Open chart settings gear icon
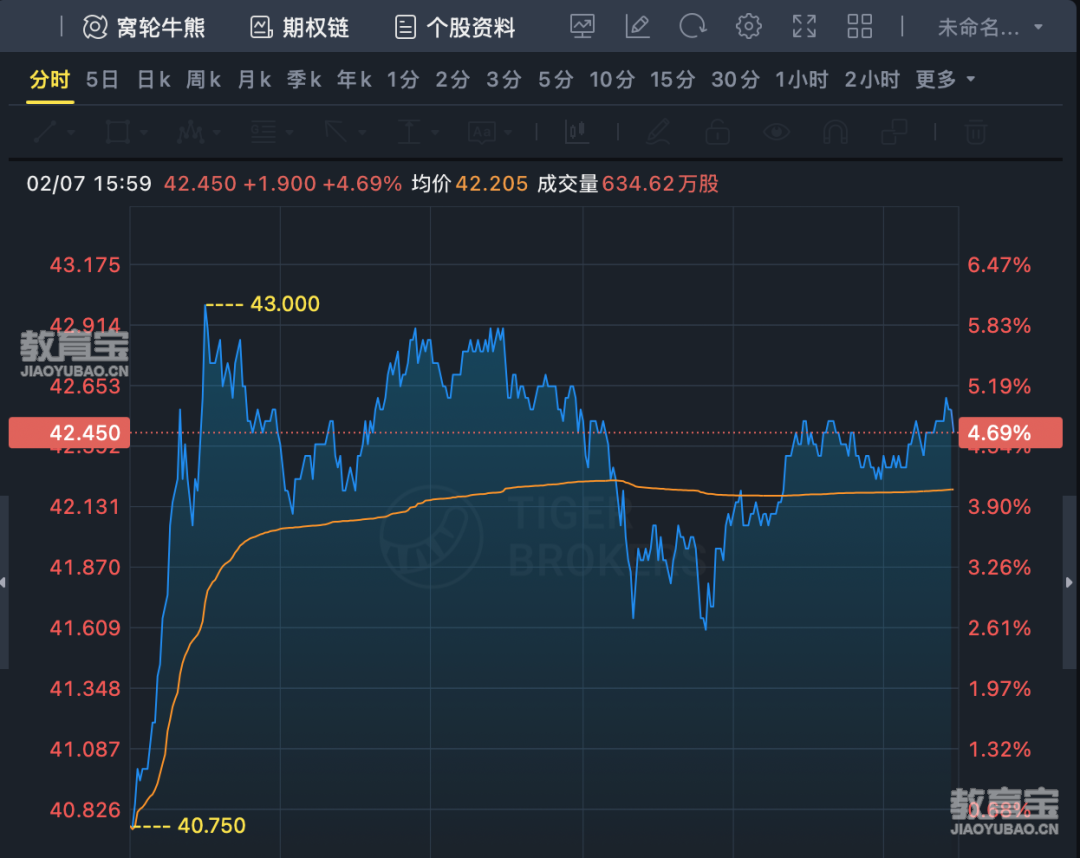 pos(748,27)
